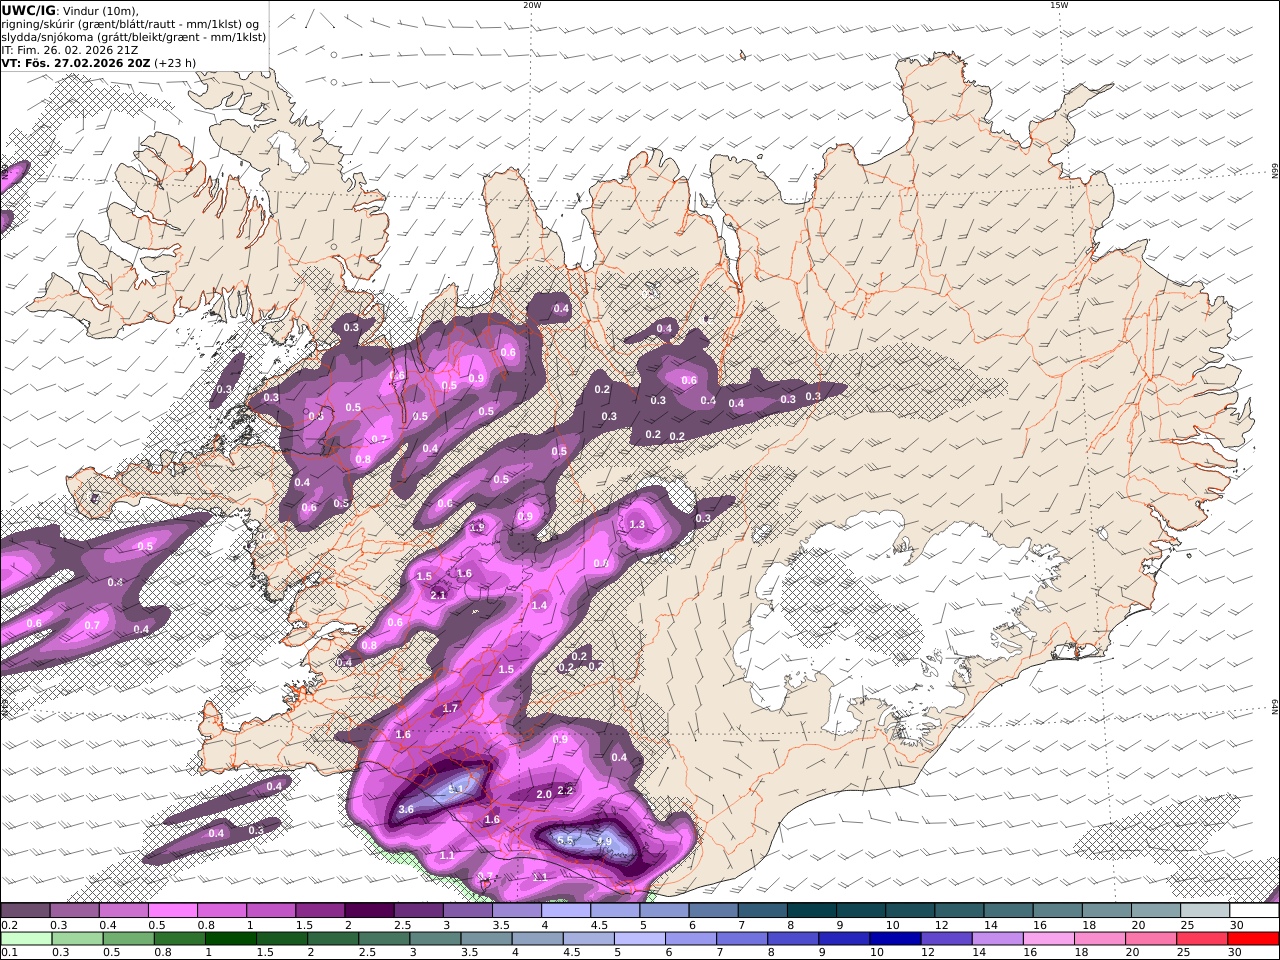This screenshot has height=960, width=1280.
Task: Click the pale gray top-row swatch between 25 and 30
Action: pos(1204,911)
